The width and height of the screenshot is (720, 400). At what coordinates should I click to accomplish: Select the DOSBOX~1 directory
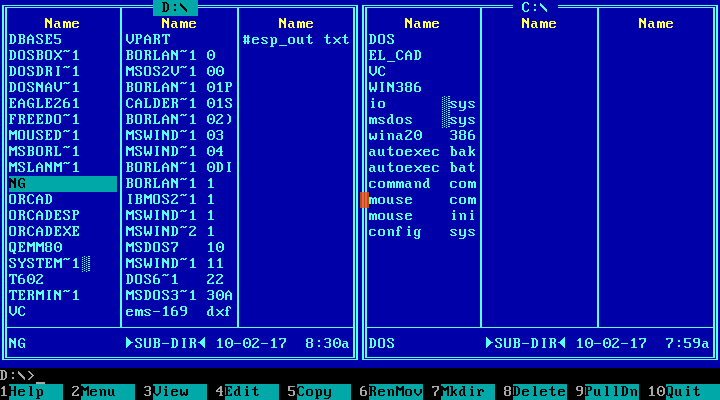(x=44, y=56)
